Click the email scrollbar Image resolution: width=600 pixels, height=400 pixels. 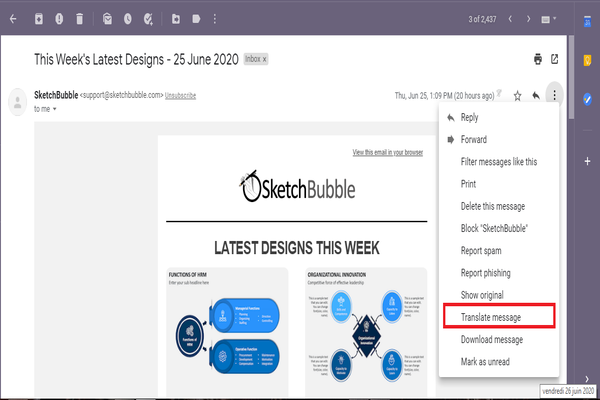(x=571, y=78)
